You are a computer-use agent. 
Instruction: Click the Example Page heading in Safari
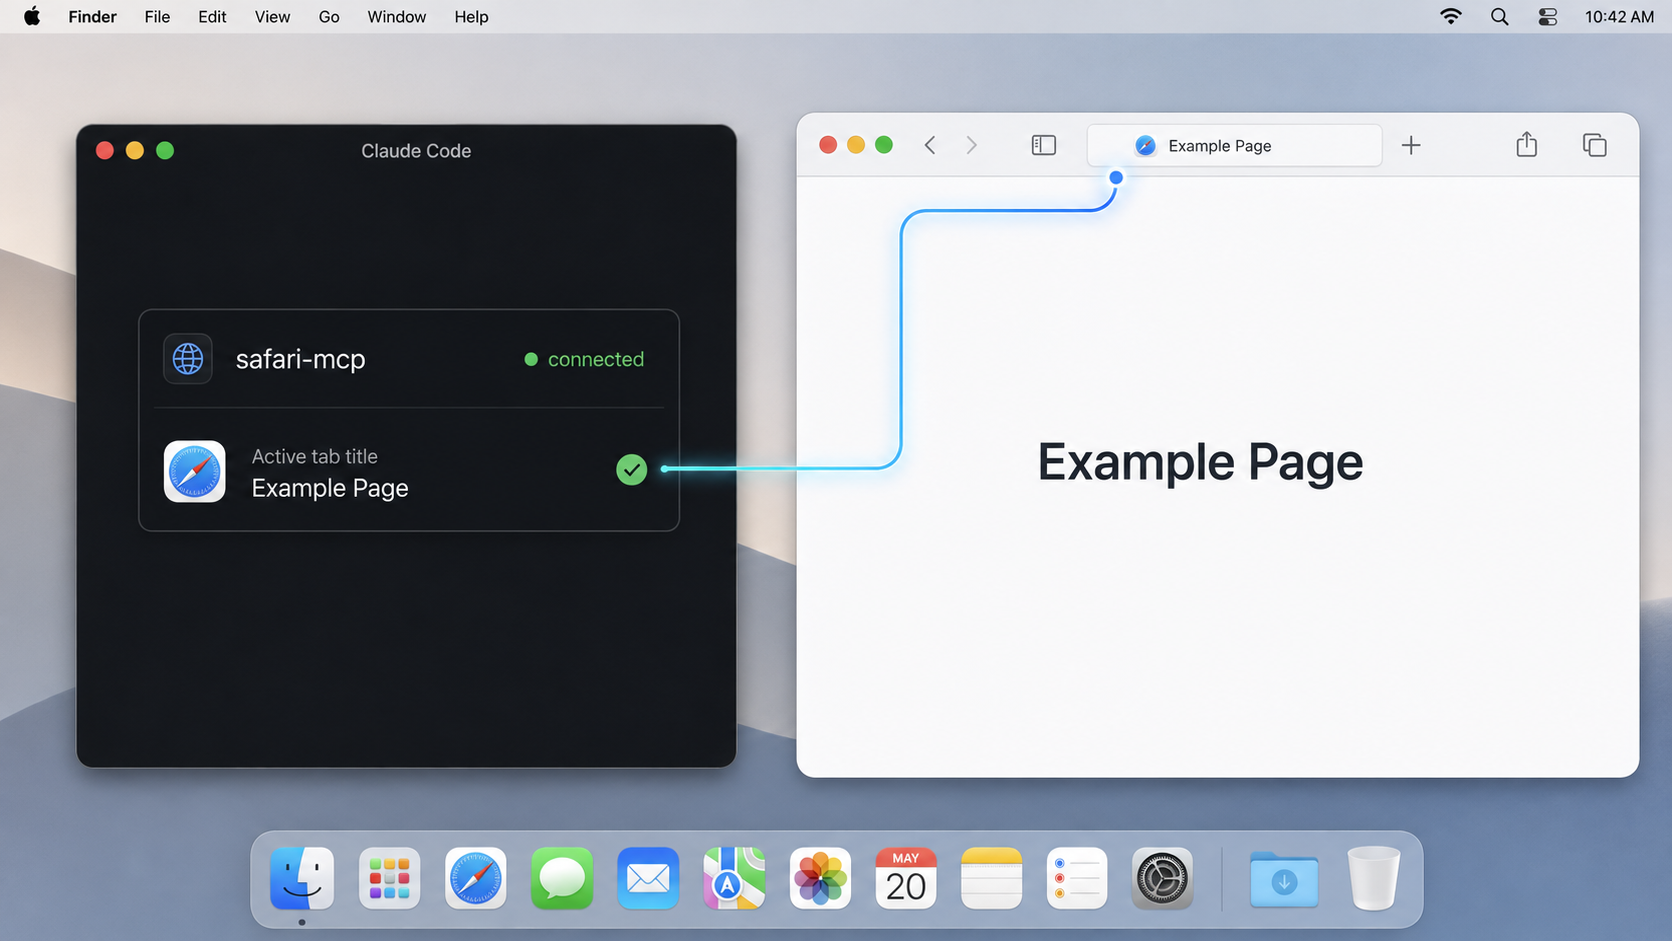click(x=1200, y=462)
